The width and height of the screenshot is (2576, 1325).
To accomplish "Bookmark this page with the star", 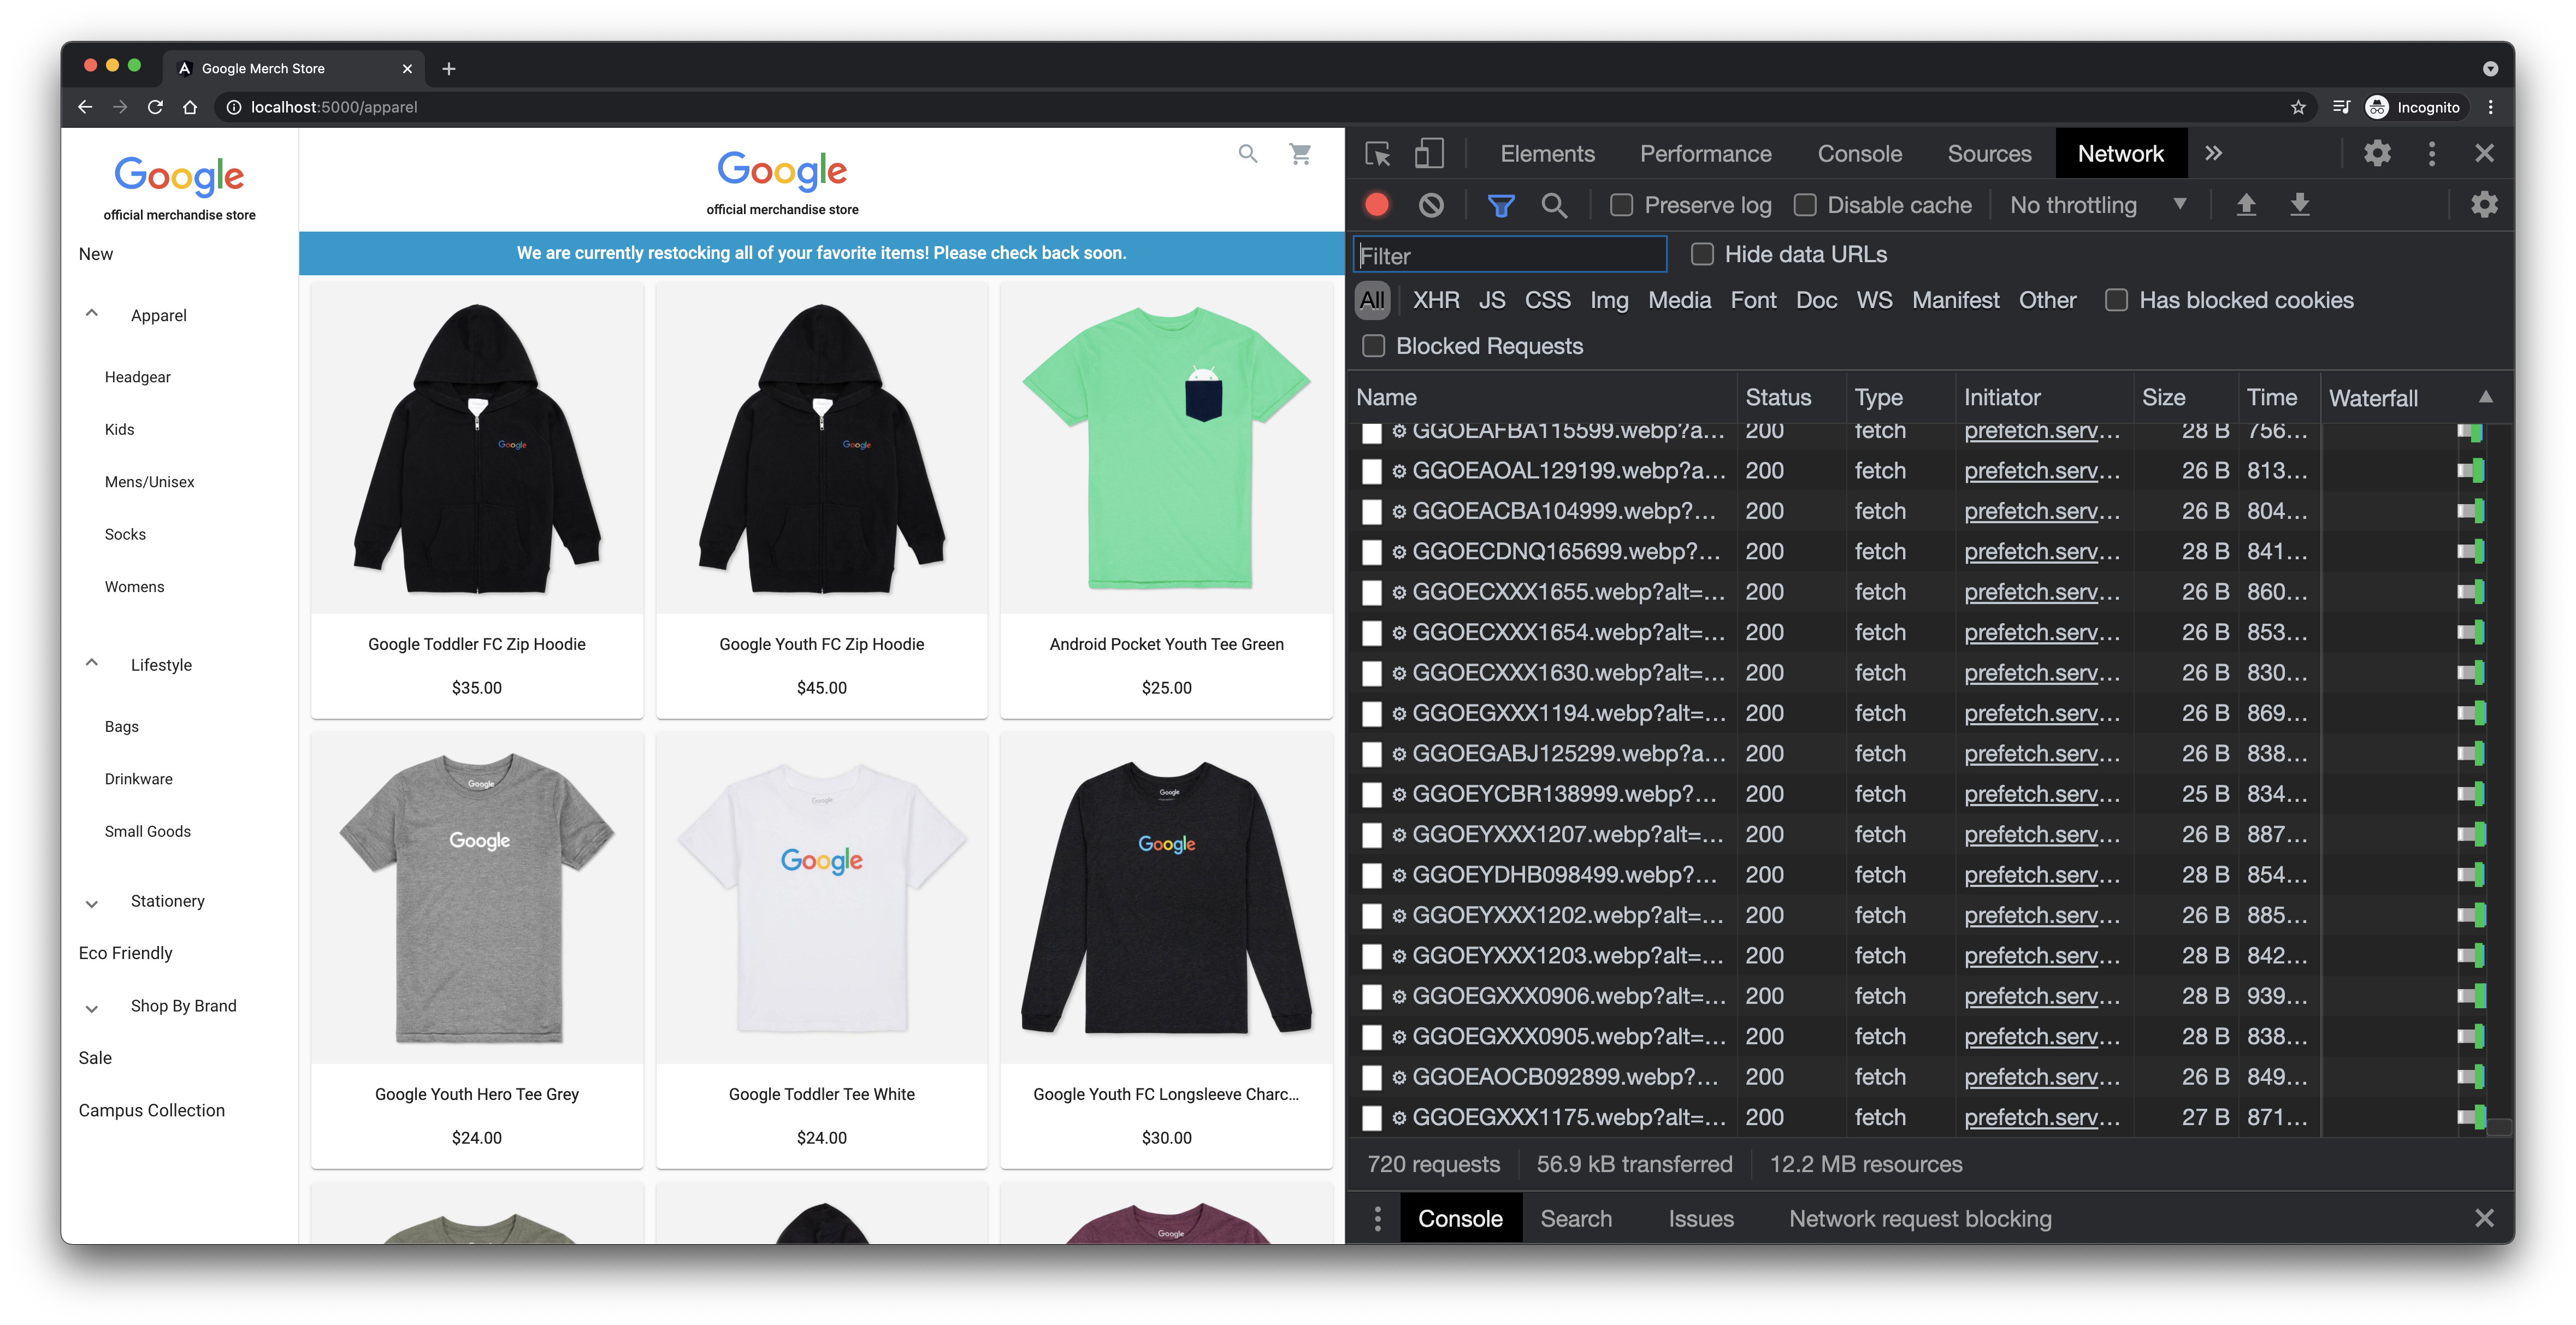I will coord(2298,107).
